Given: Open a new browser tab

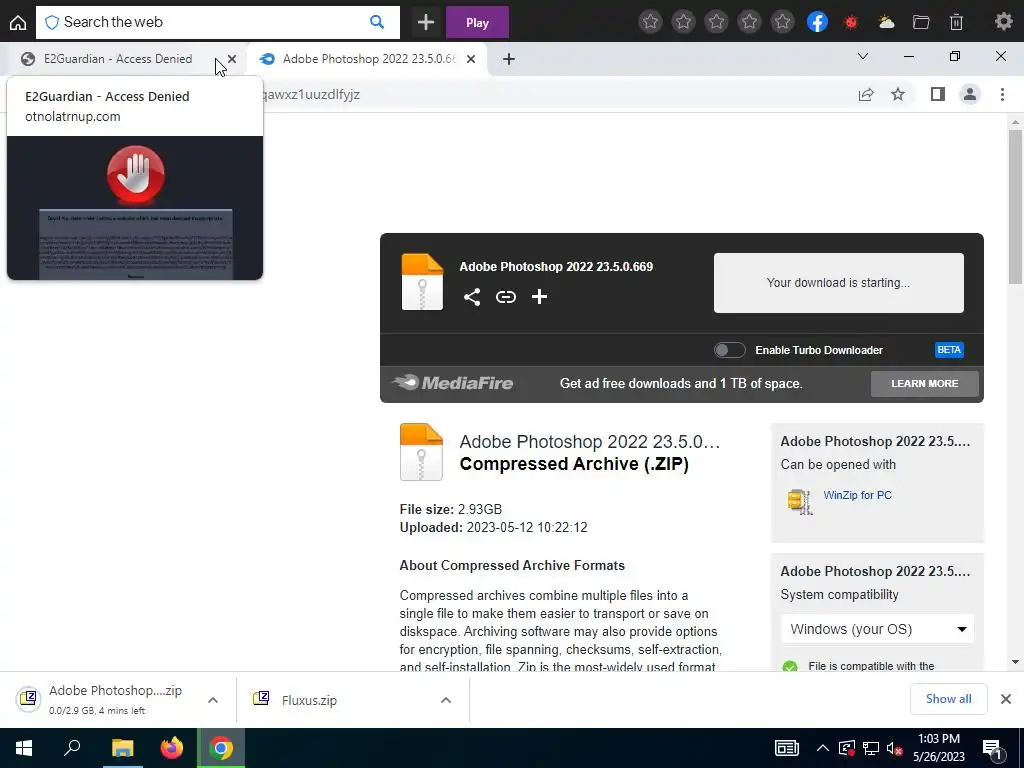Looking at the screenshot, I should point(509,59).
